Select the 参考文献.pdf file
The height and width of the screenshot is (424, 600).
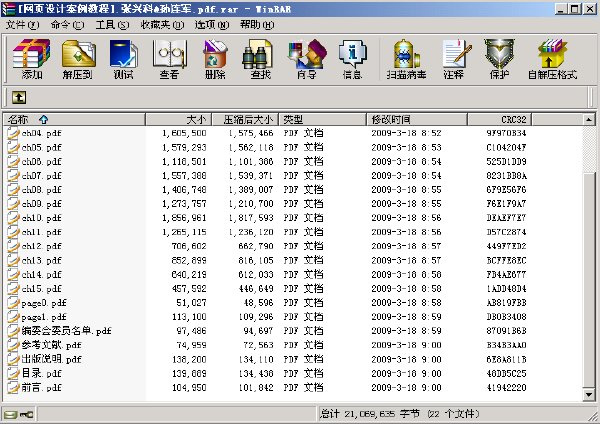(x=51, y=345)
